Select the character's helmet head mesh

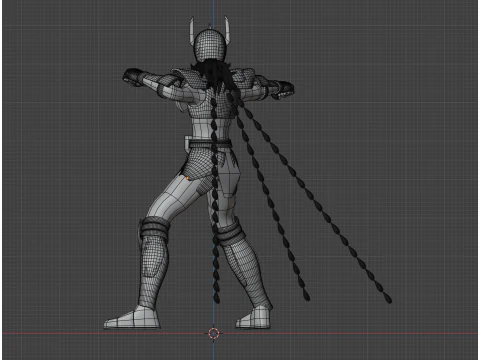click(209, 45)
